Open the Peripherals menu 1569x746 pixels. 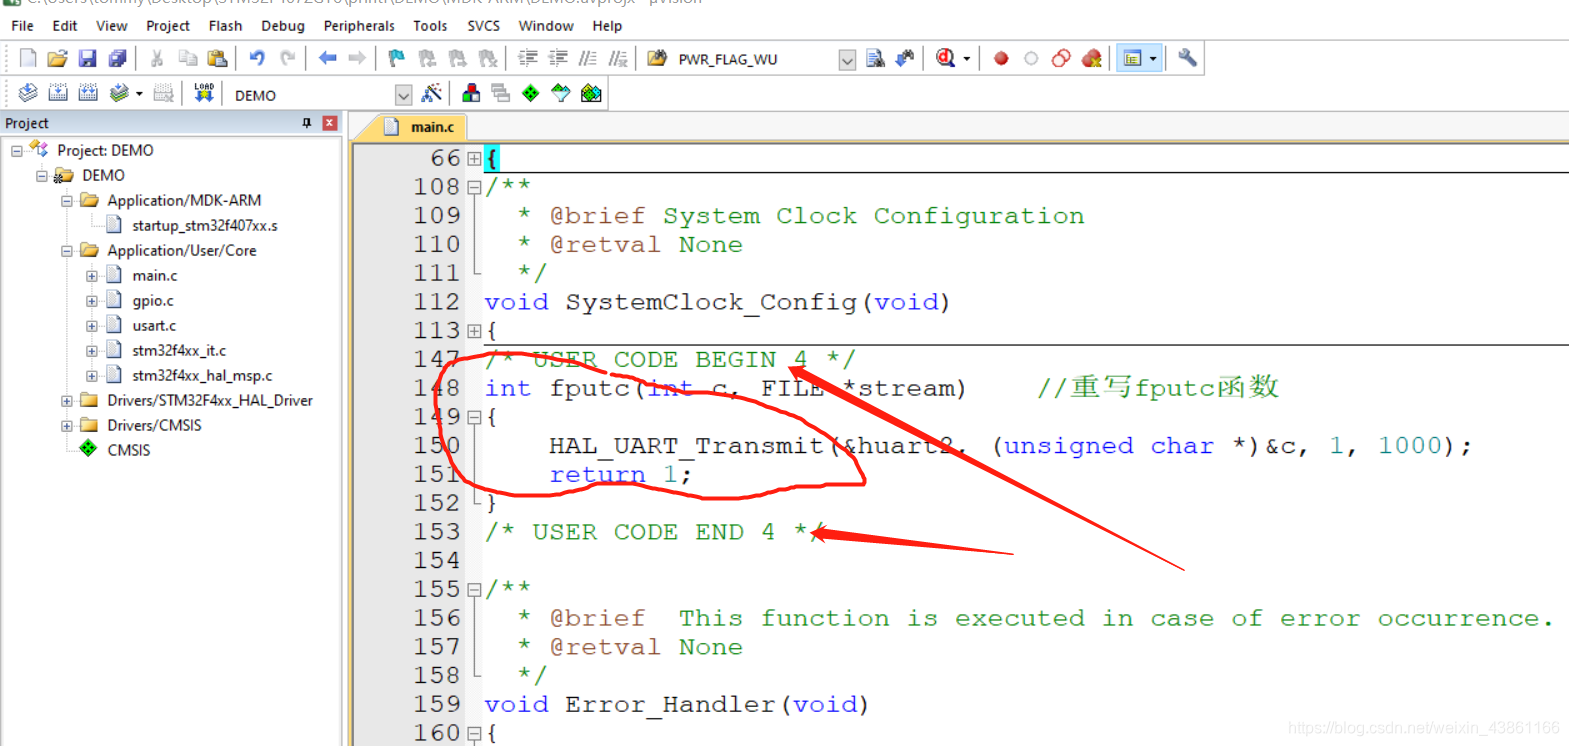pyautogui.click(x=359, y=26)
